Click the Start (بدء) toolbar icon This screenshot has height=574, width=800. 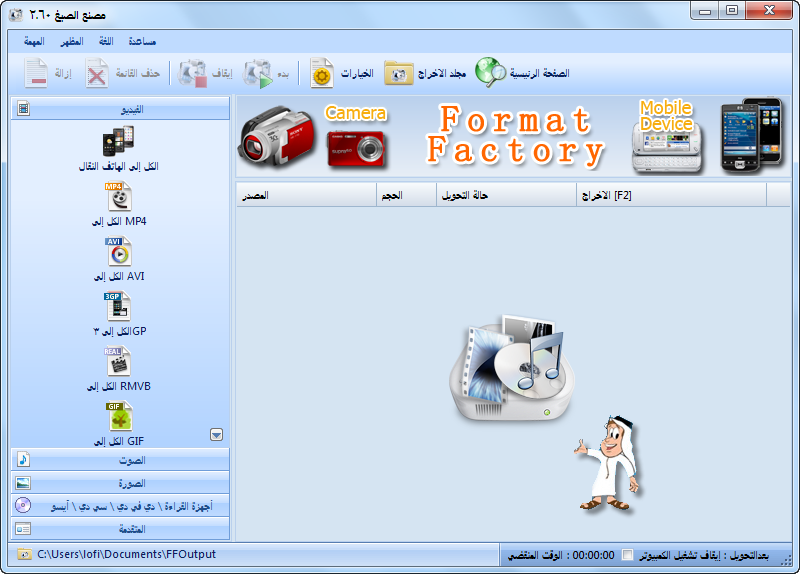pyautogui.click(x=258, y=73)
